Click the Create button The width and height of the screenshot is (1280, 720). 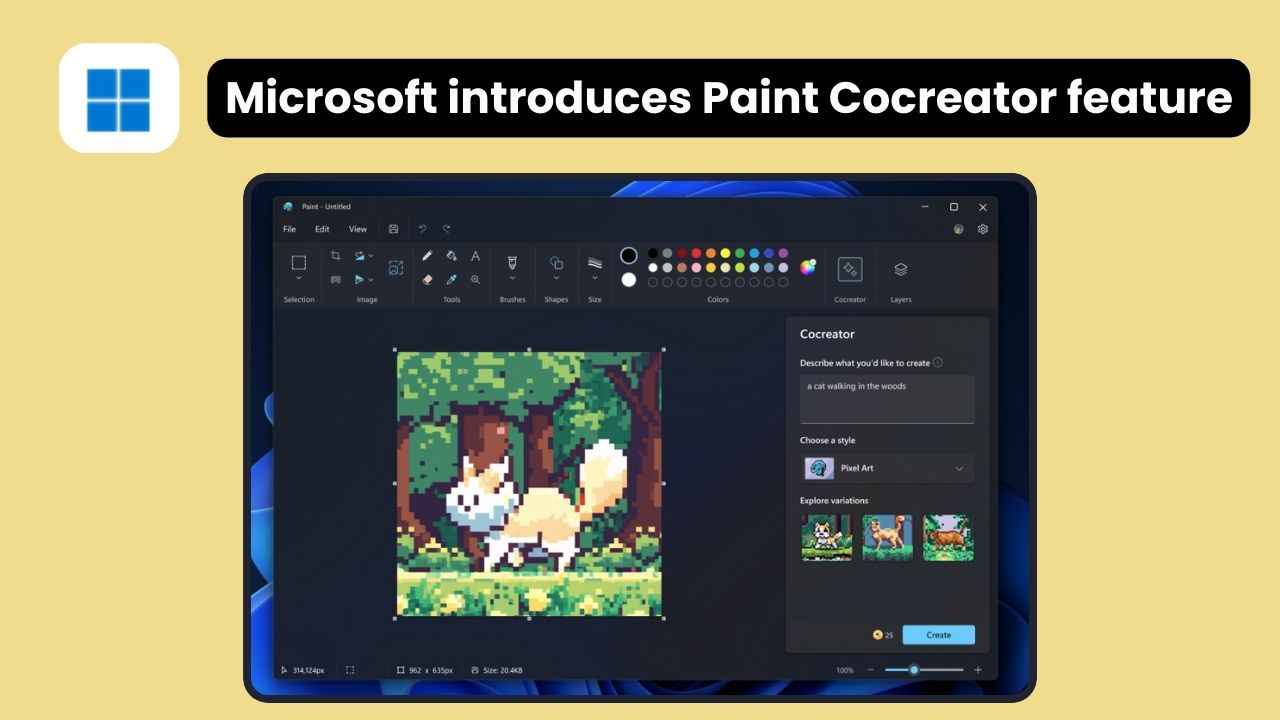tap(938, 635)
